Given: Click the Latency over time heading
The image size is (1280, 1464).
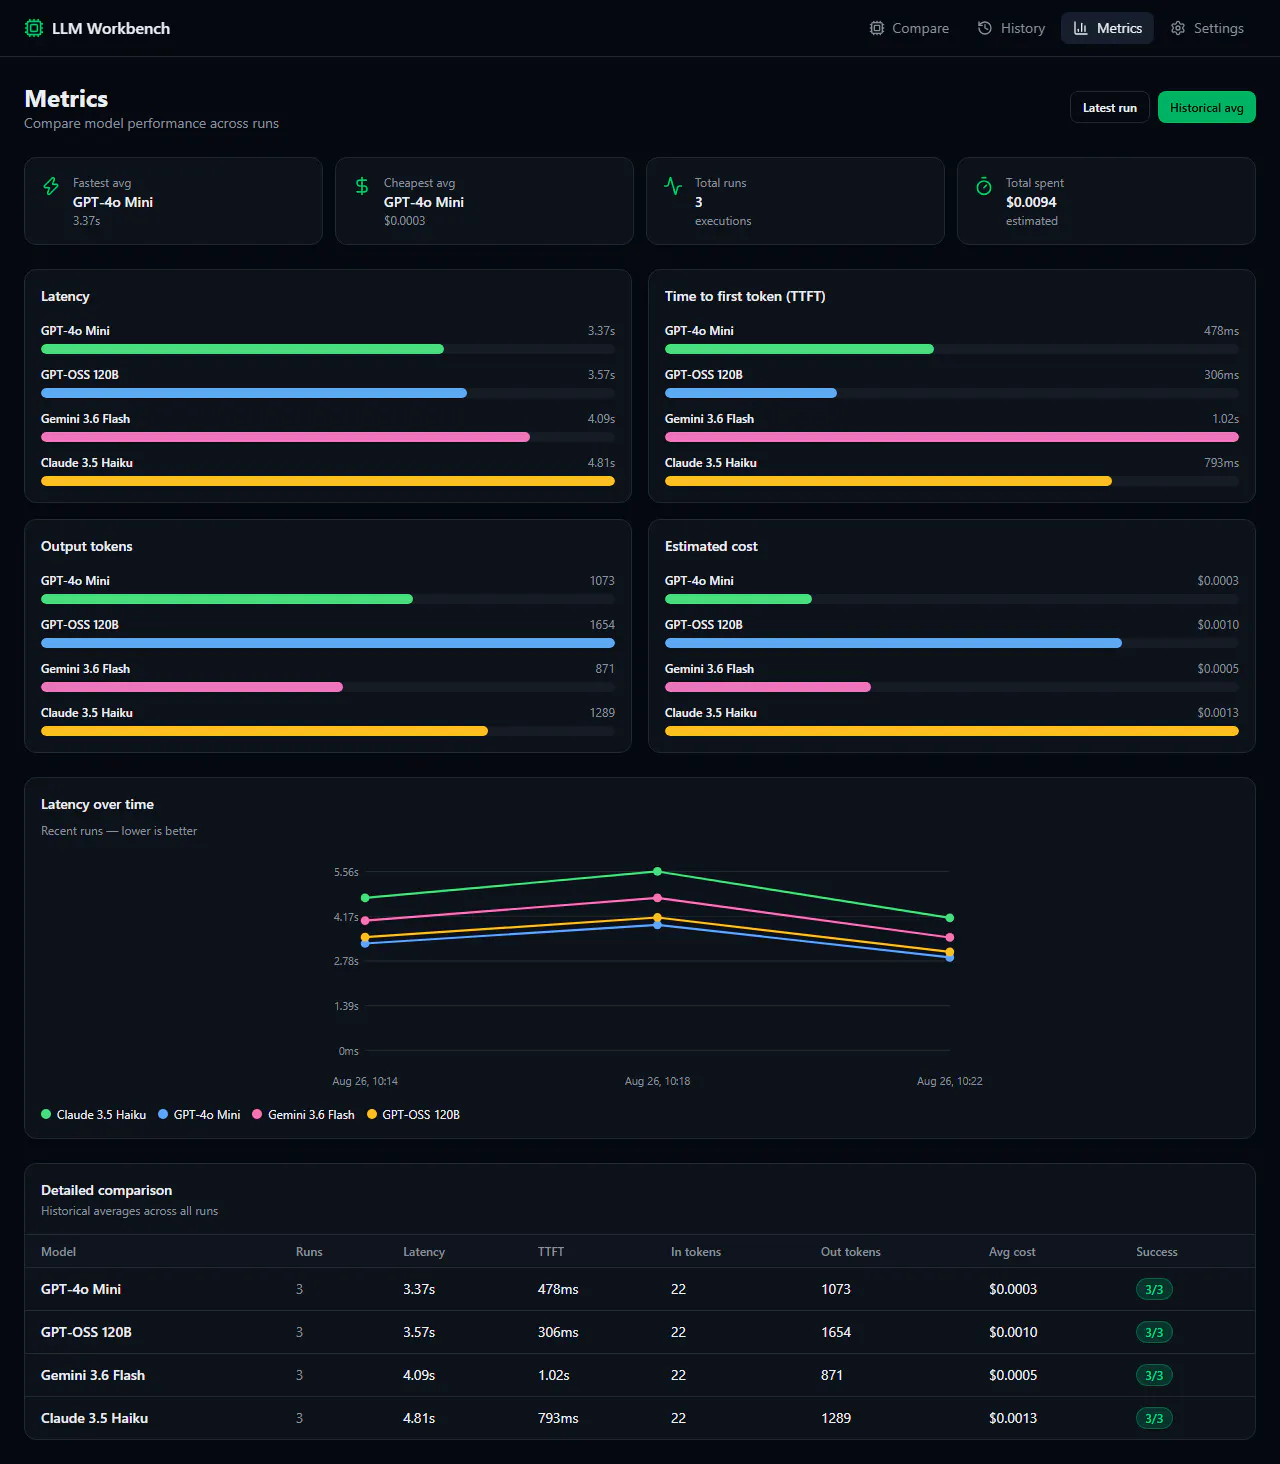Looking at the screenshot, I should [97, 805].
